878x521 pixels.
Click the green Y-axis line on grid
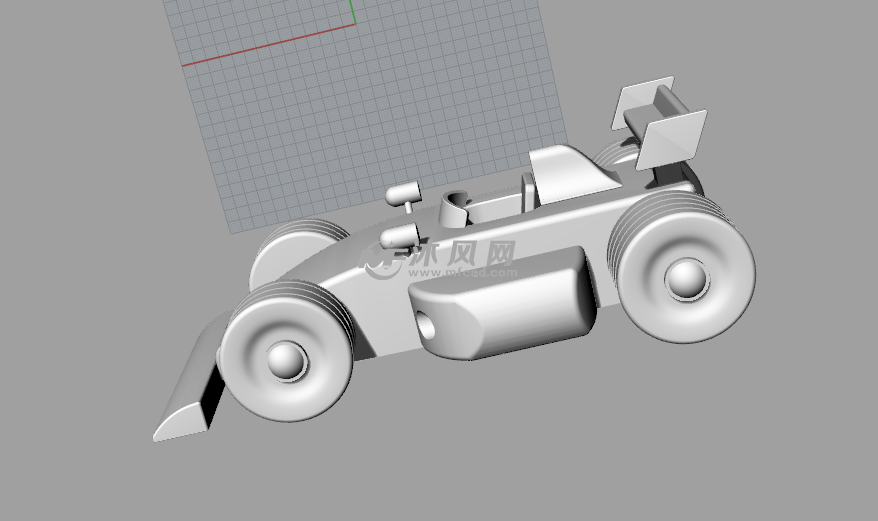point(353,12)
